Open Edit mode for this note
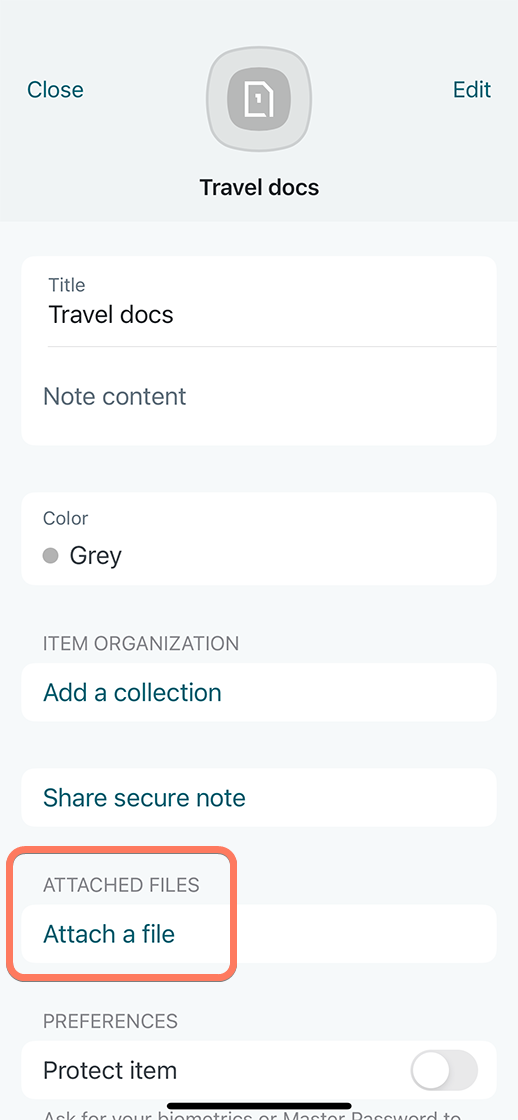The image size is (518, 1120). pyautogui.click(x=472, y=89)
